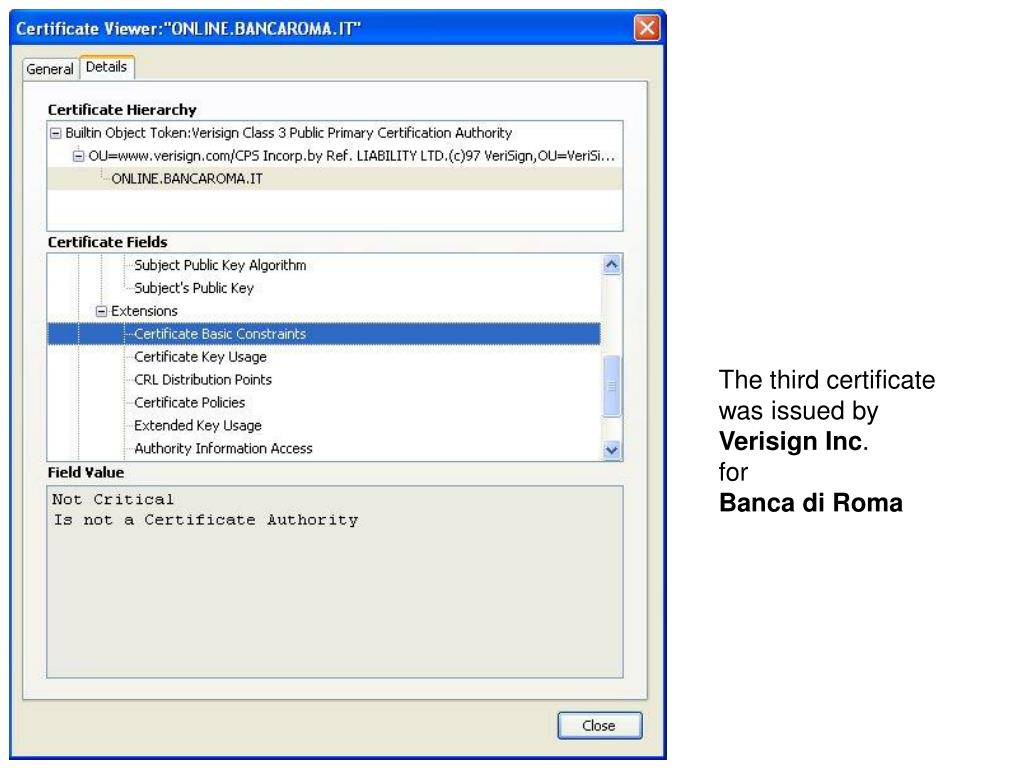1024x768 pixels.
Task: Select ONLINE.BANCAROMA.IT in the certificate hierarchy
Action: (x=187, y=179)
